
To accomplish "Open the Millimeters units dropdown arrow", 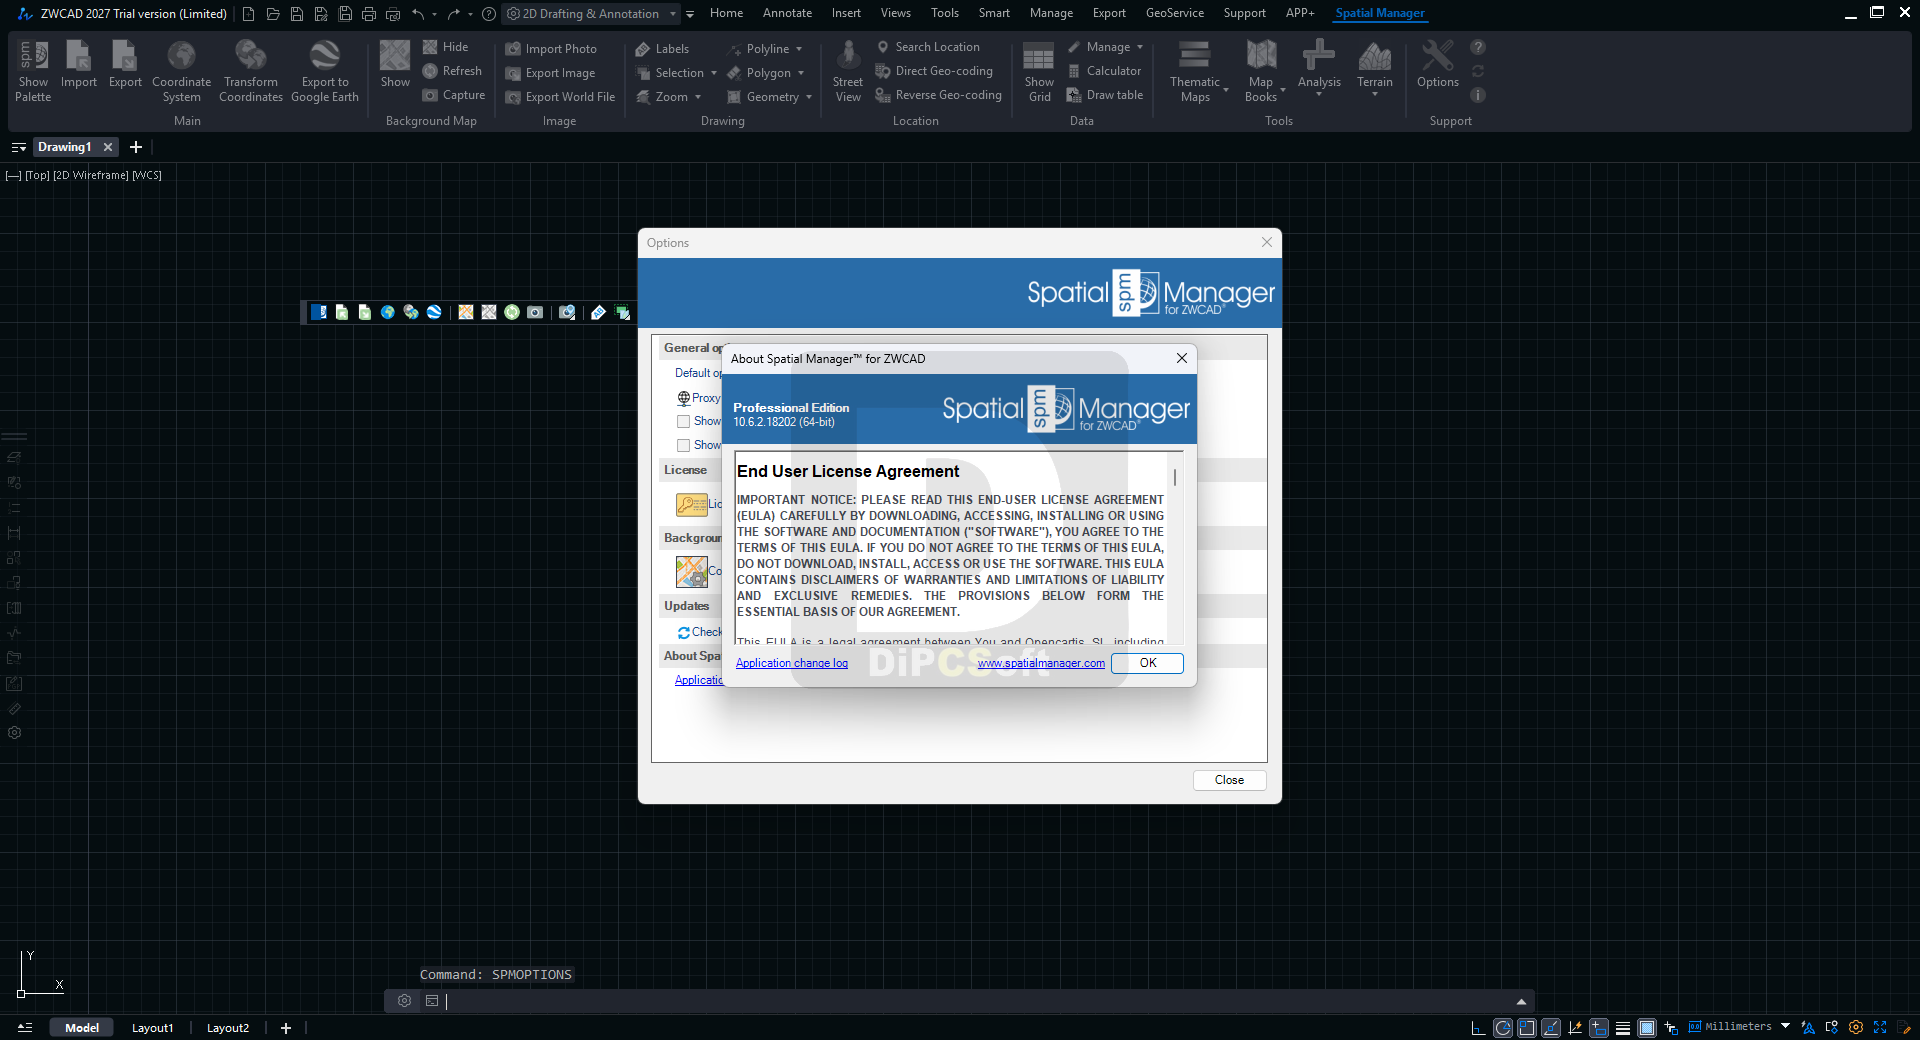I will pos(1786,1026).
